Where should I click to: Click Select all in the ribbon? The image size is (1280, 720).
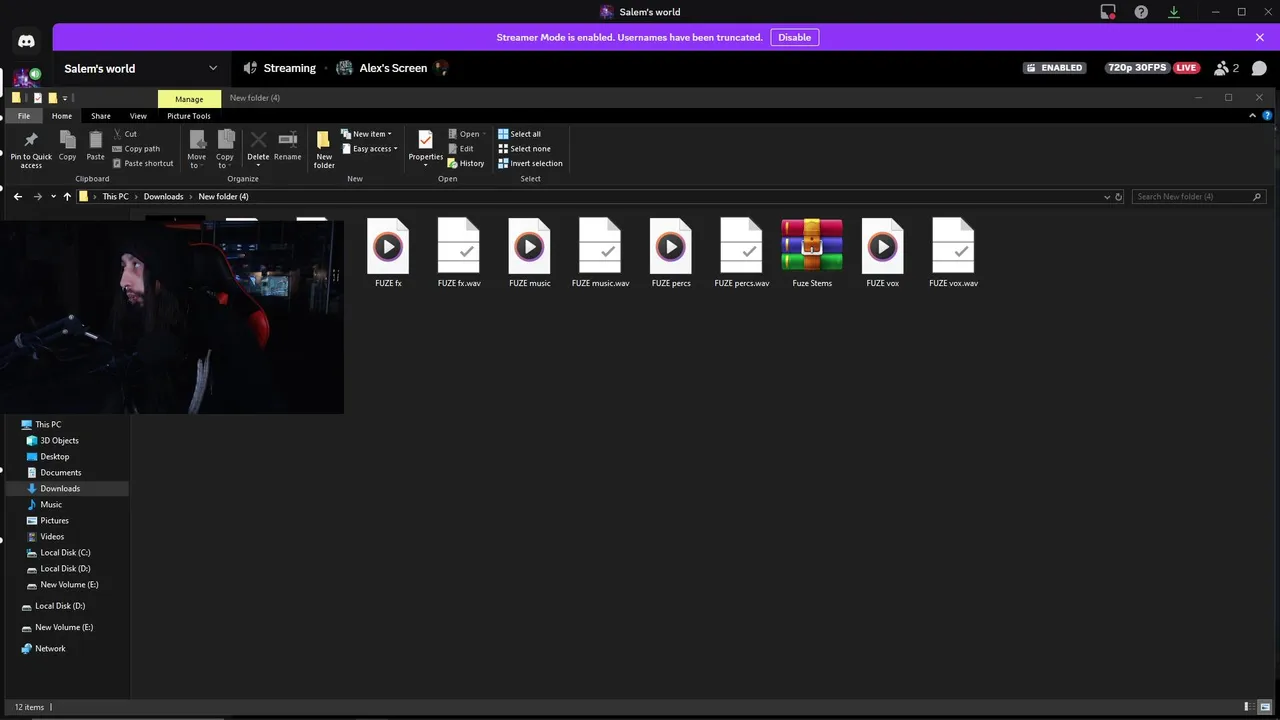(520, 134)
